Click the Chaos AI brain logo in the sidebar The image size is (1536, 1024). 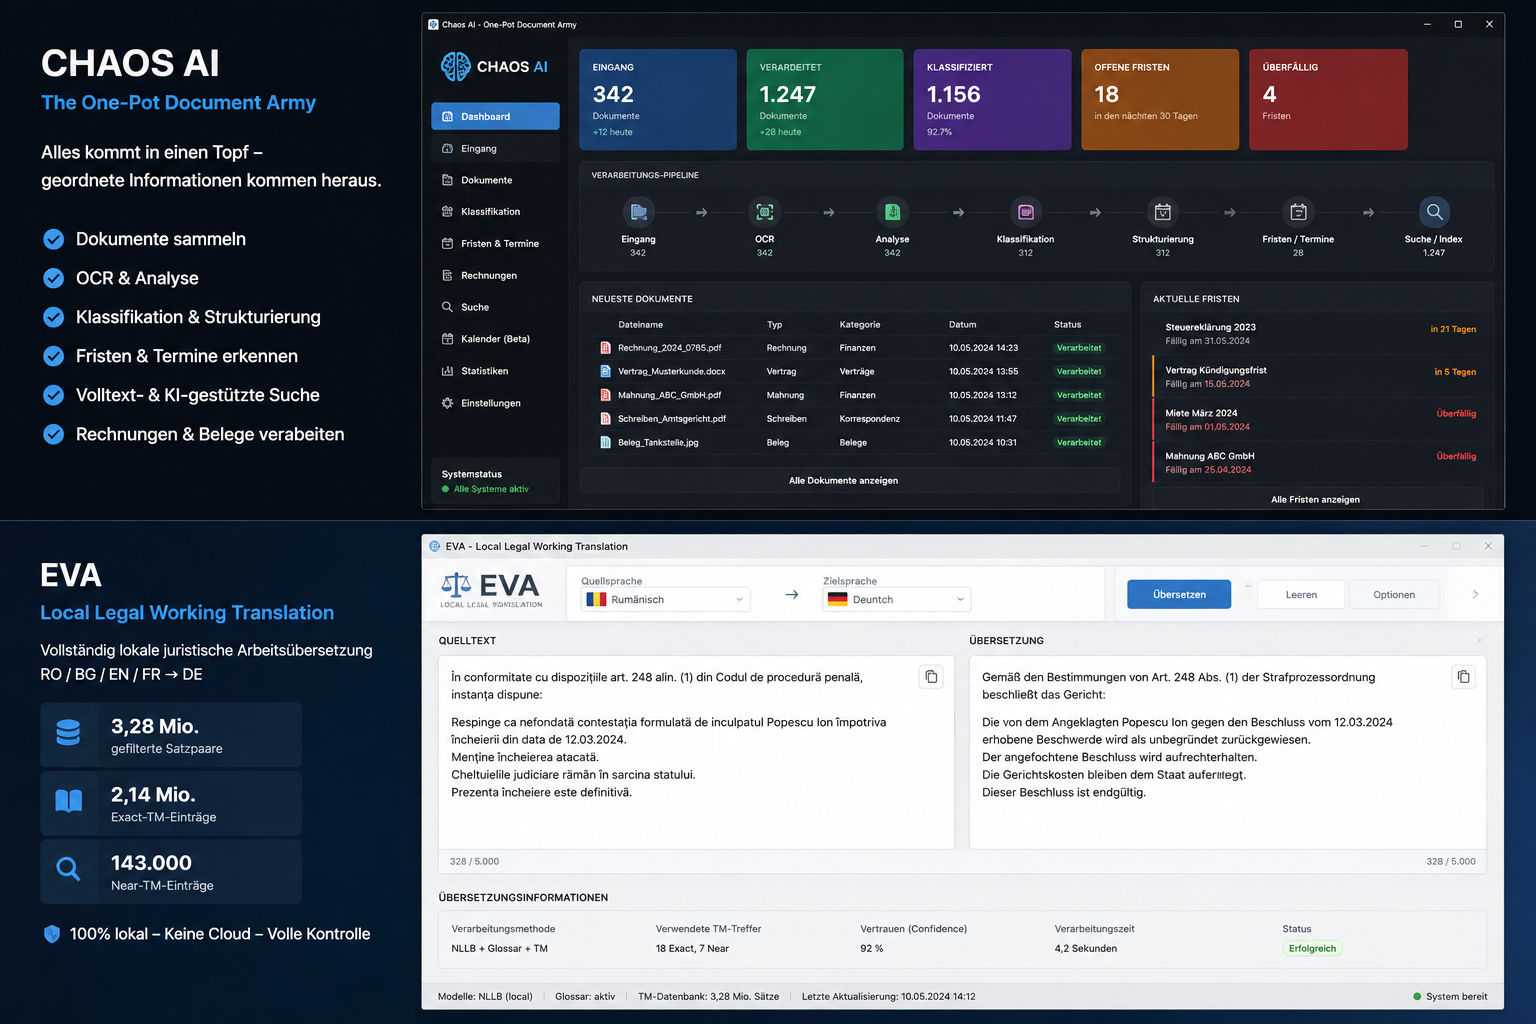click(x=456, y=67)
